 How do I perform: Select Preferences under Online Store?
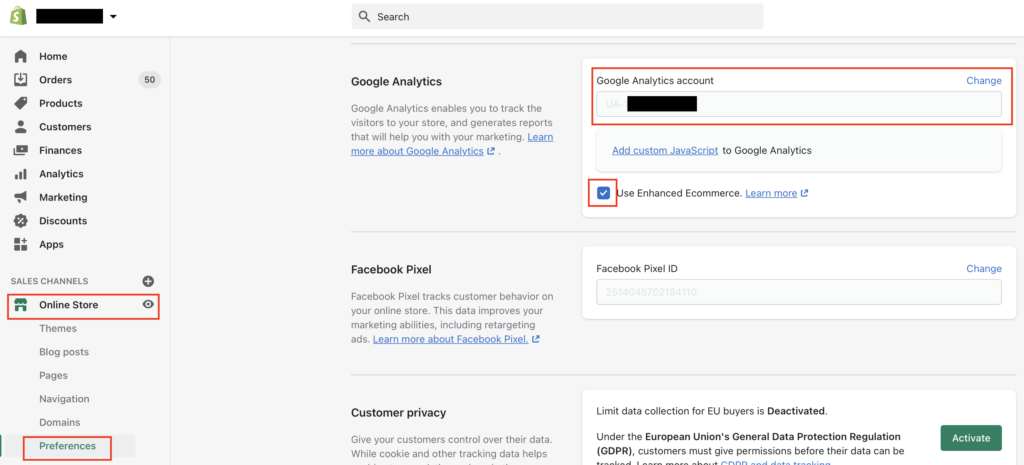(x=67, y=446)
